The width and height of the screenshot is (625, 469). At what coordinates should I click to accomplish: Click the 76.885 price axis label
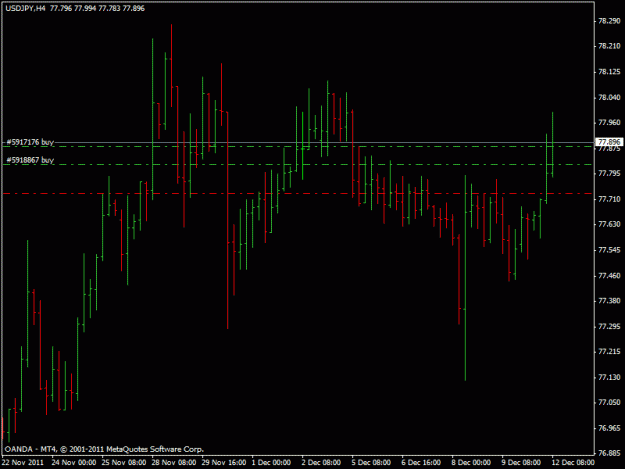[x=609, y=453]
